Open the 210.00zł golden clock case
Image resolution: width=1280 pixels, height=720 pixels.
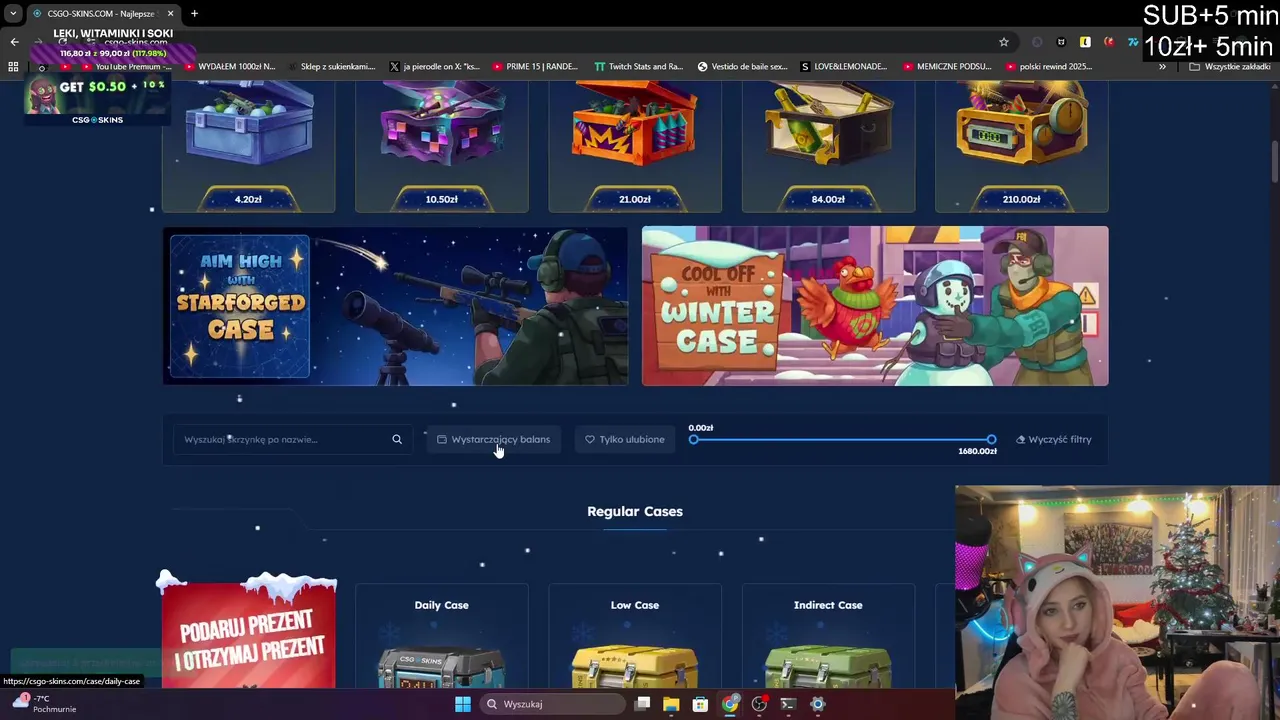tap(1021, 146)
